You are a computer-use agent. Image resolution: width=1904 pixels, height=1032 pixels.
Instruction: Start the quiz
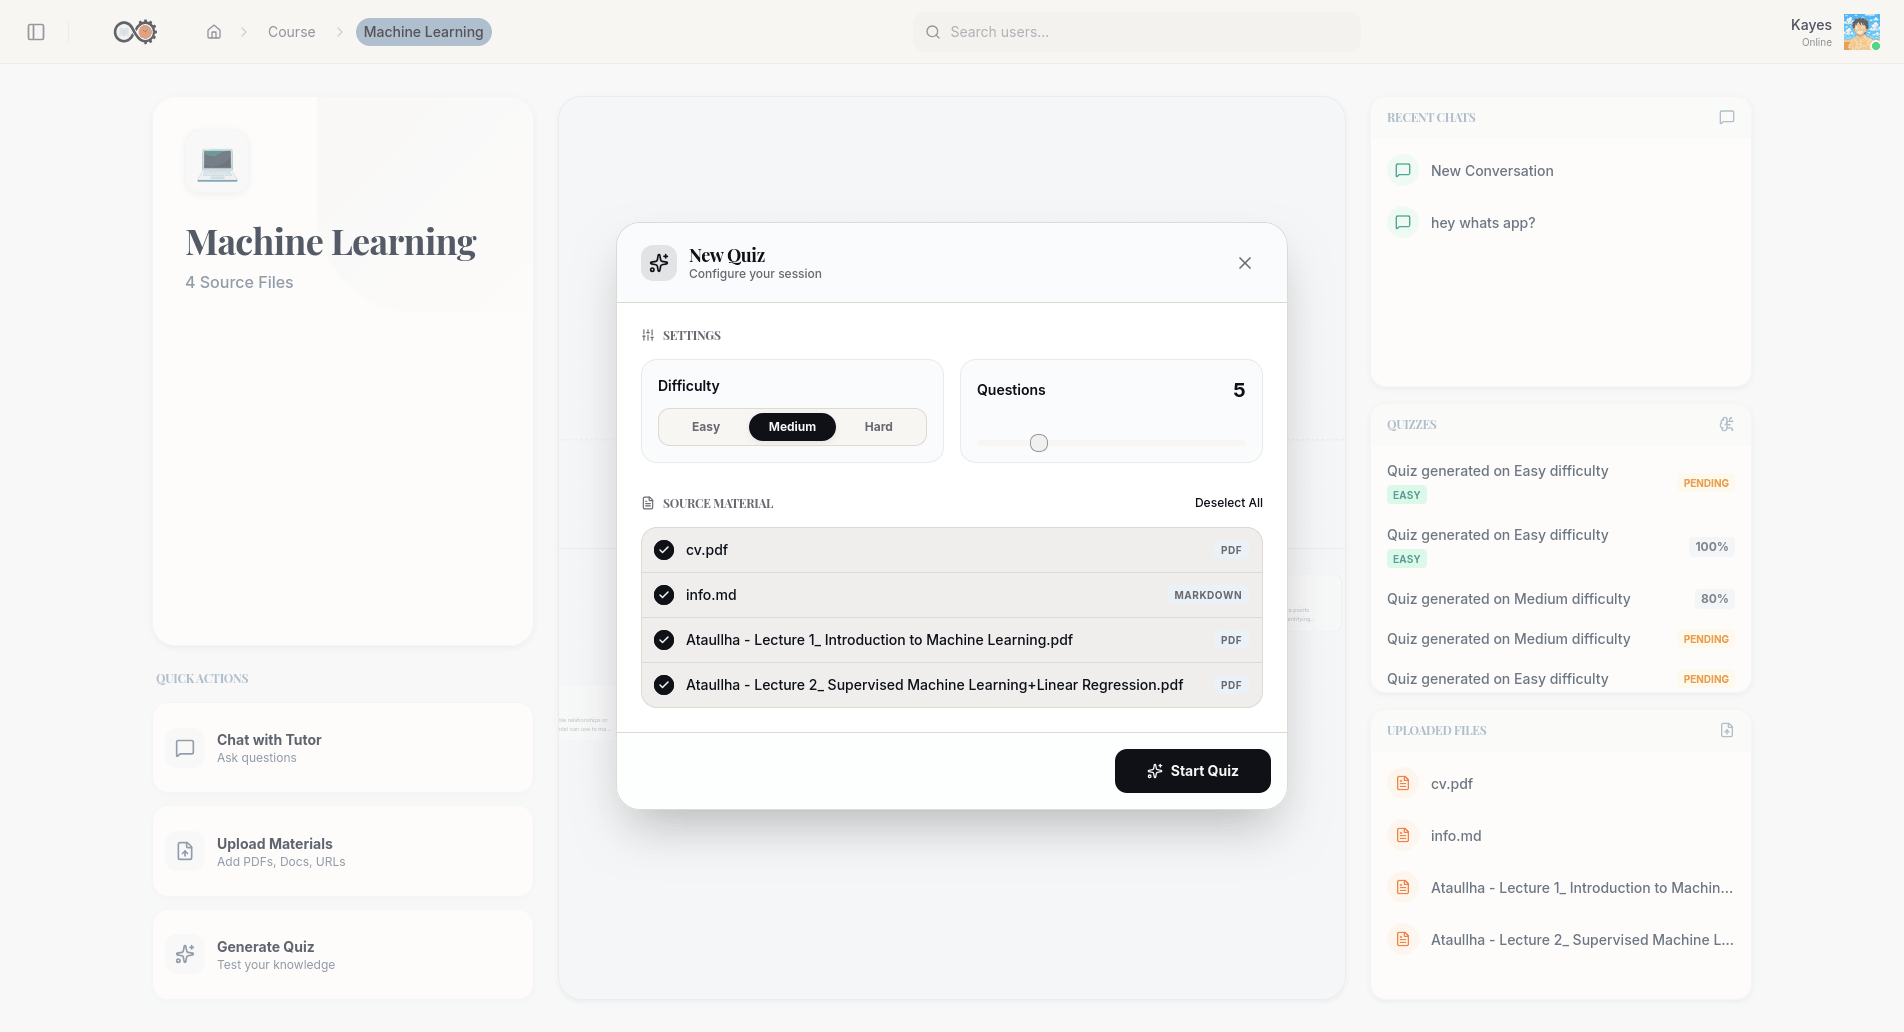point(1193,771)
